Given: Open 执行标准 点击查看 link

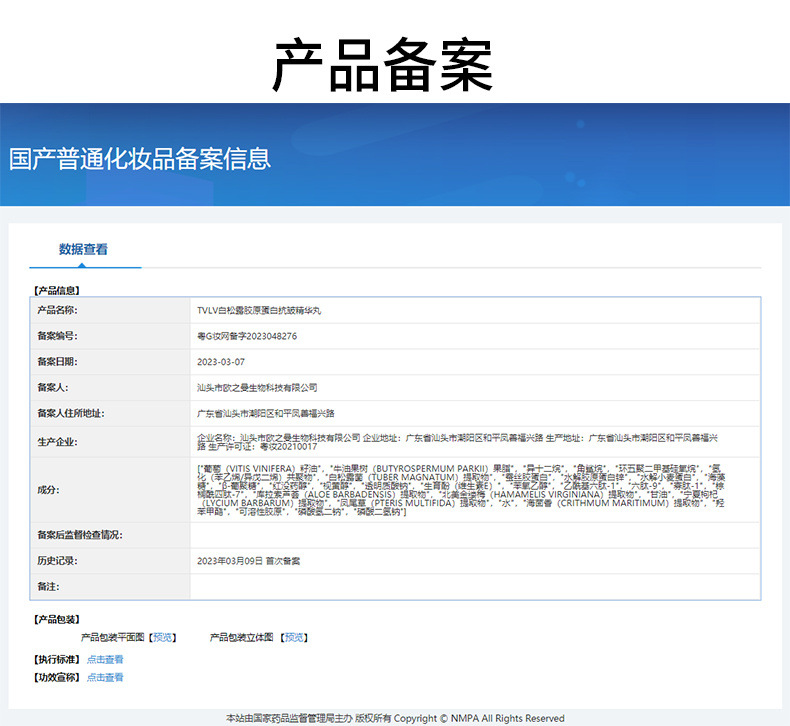Looking at the screenshot, I should click(105, 659).
